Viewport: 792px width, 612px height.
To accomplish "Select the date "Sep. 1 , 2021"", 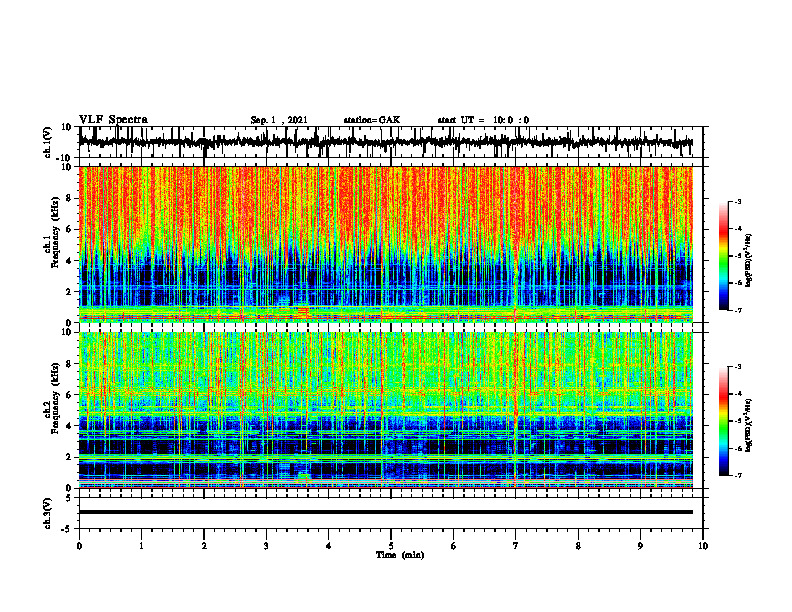I will click(279, 120).
